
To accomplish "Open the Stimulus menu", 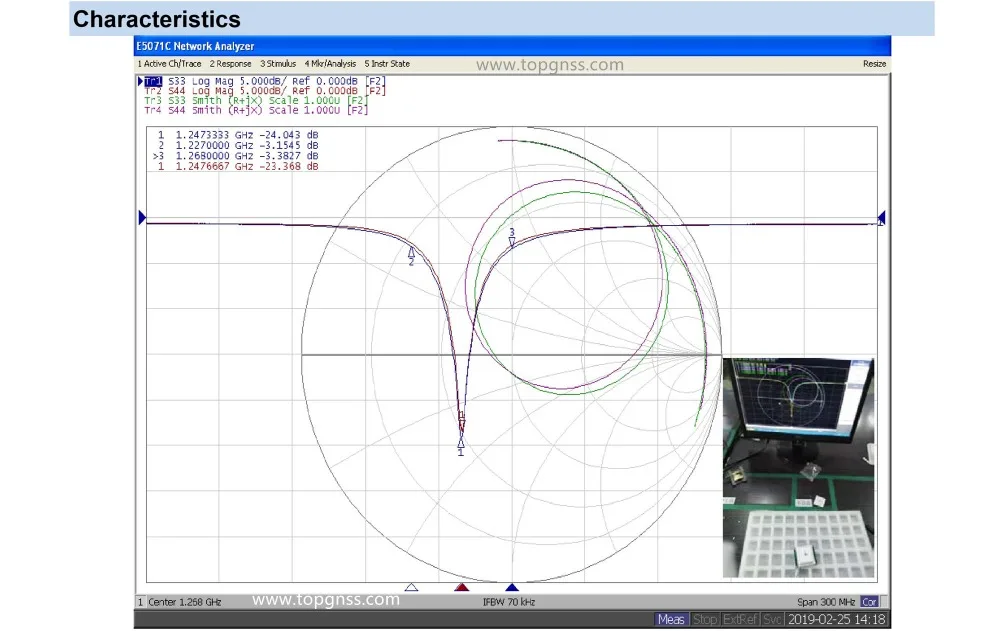I will click(277, 64).
